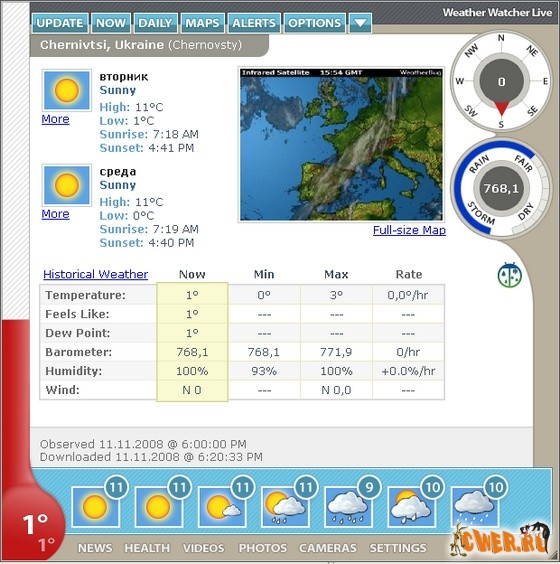
Task: Click the Weather Watcher Live title
Action: tap(497, 13)
